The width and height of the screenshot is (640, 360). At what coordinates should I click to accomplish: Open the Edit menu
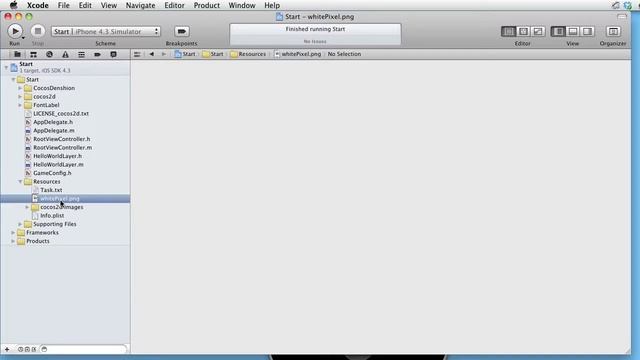(x=85, y=5)
